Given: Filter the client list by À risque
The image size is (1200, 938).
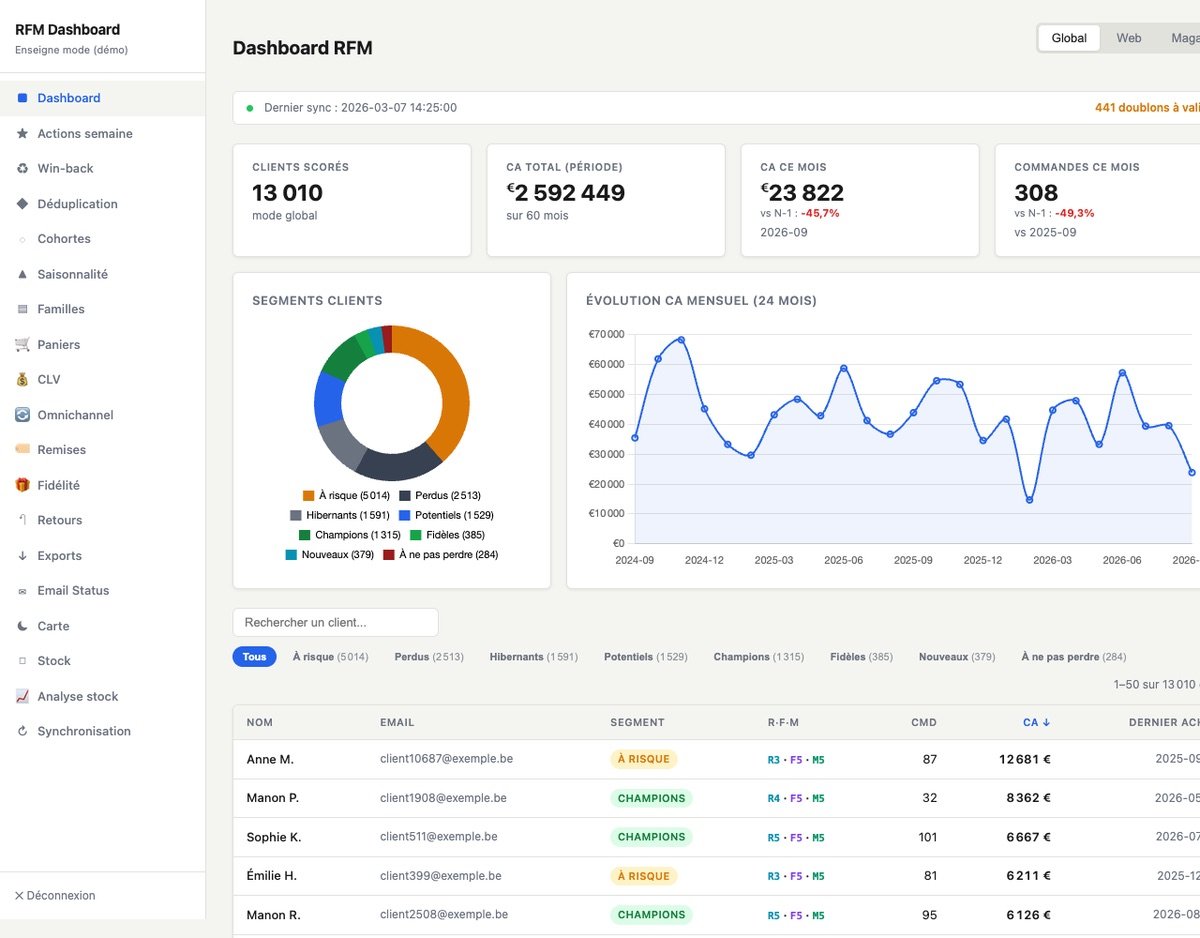Looking at the screenshot, I should click(330, 657).
